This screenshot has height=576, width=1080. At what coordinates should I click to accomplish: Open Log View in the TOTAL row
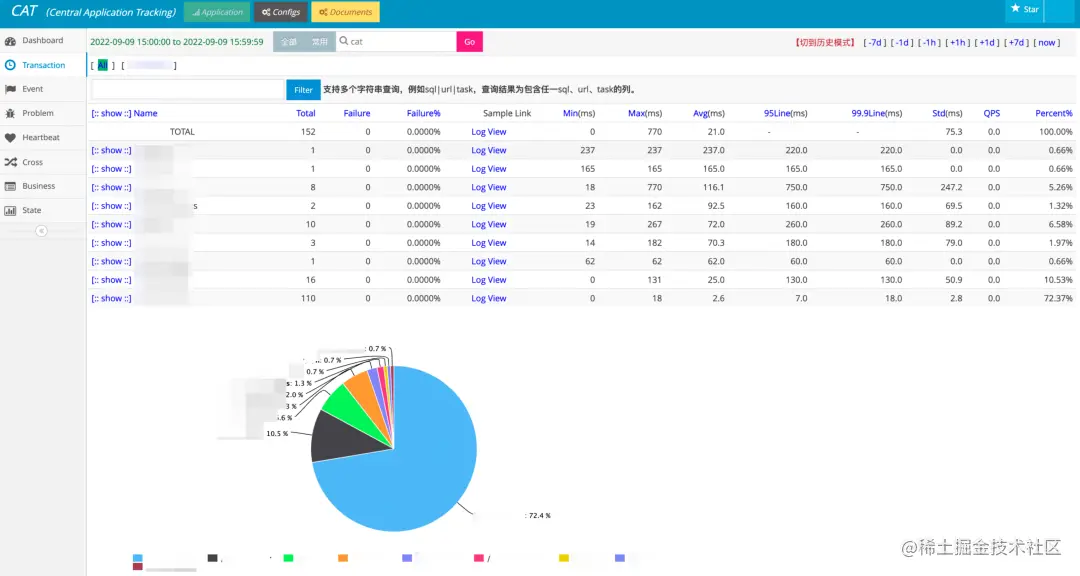coord(488,132)
